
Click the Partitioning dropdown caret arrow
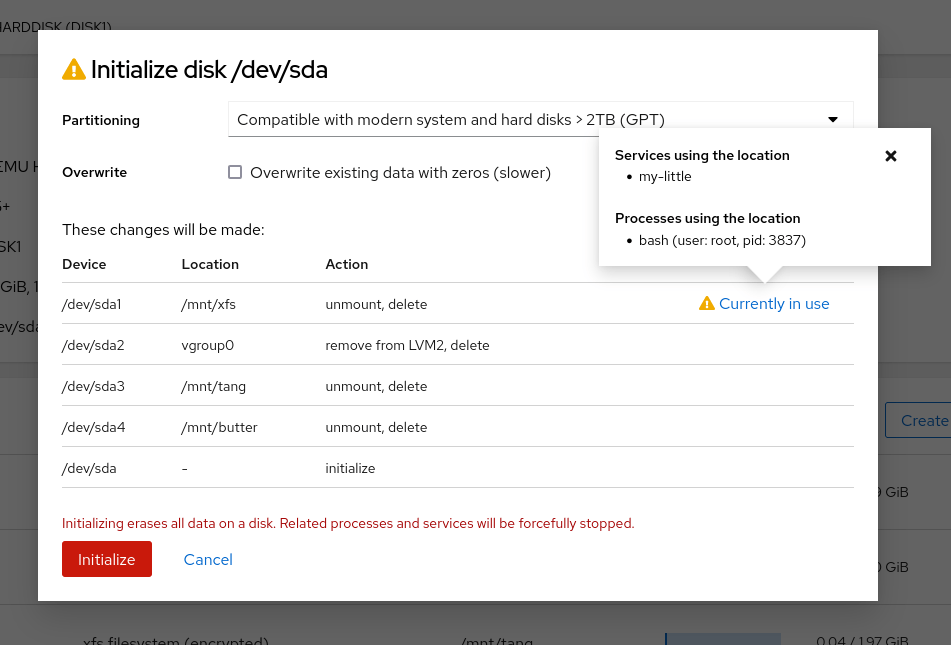pos(832,120)
